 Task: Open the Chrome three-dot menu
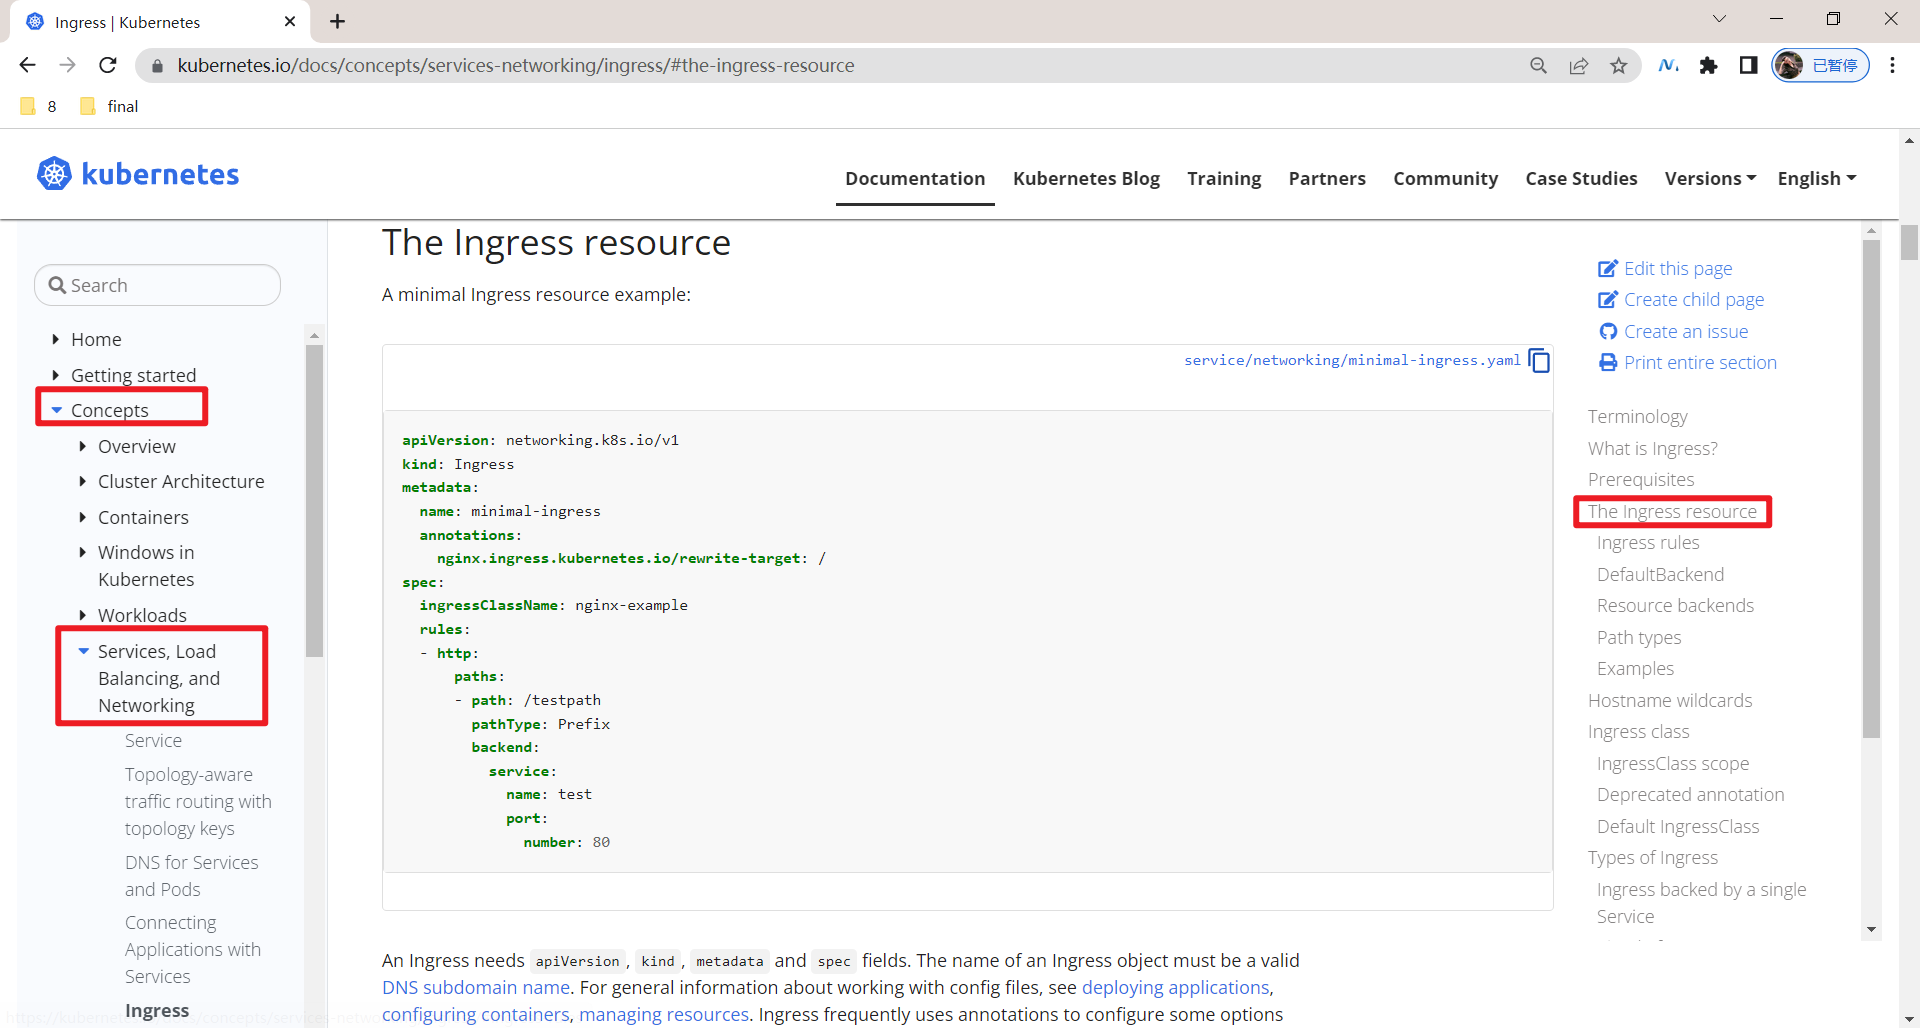pos(1892,66)
